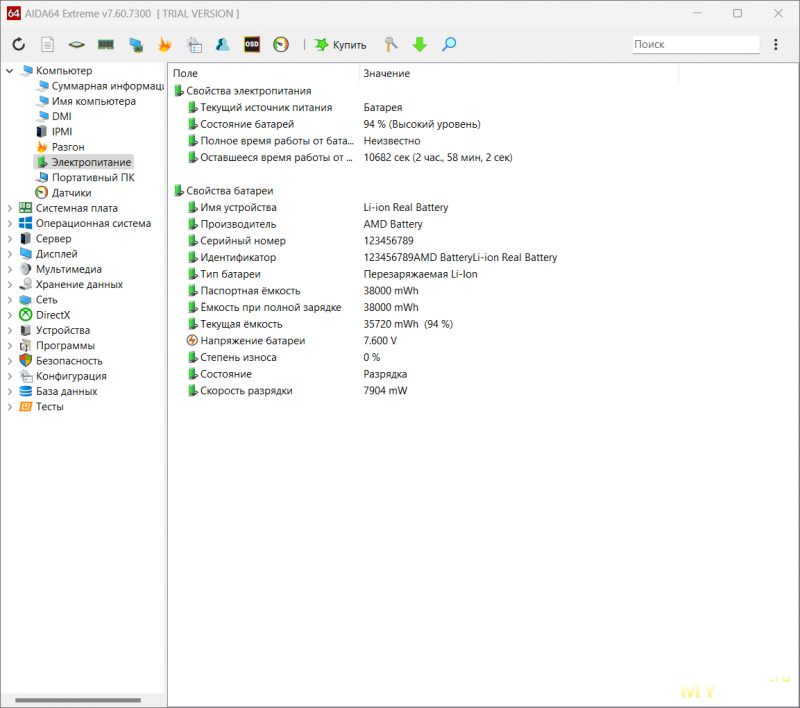Screen dimensions: 800x708
Task: Expand the Мультимедиа tree node
Action: [x=10, y=269]
